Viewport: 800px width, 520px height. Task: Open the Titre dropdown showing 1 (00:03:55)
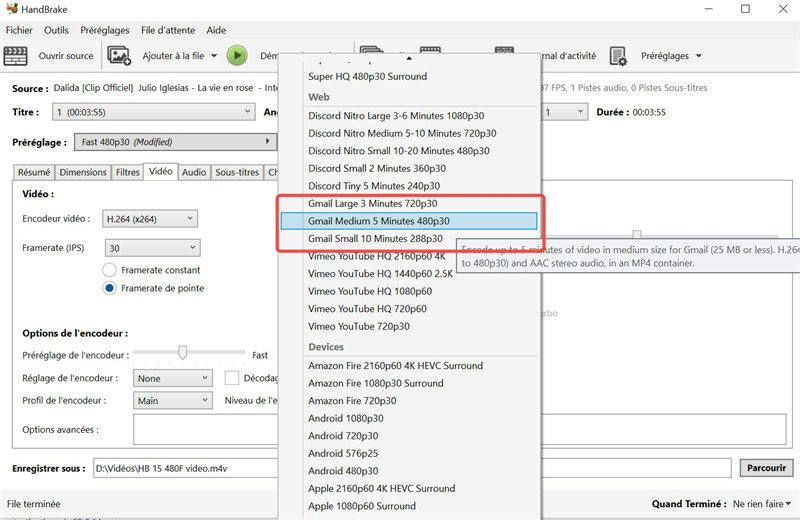(153, 112)
